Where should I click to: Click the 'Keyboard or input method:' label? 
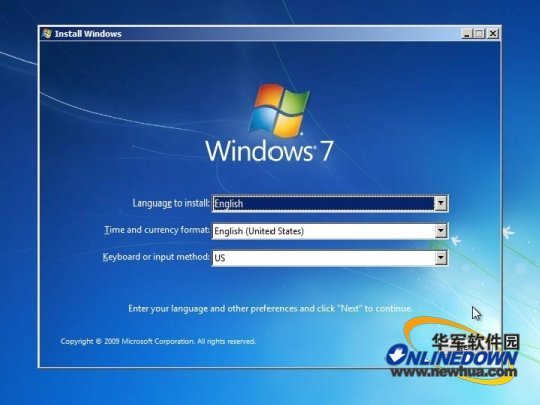(156, 257)
